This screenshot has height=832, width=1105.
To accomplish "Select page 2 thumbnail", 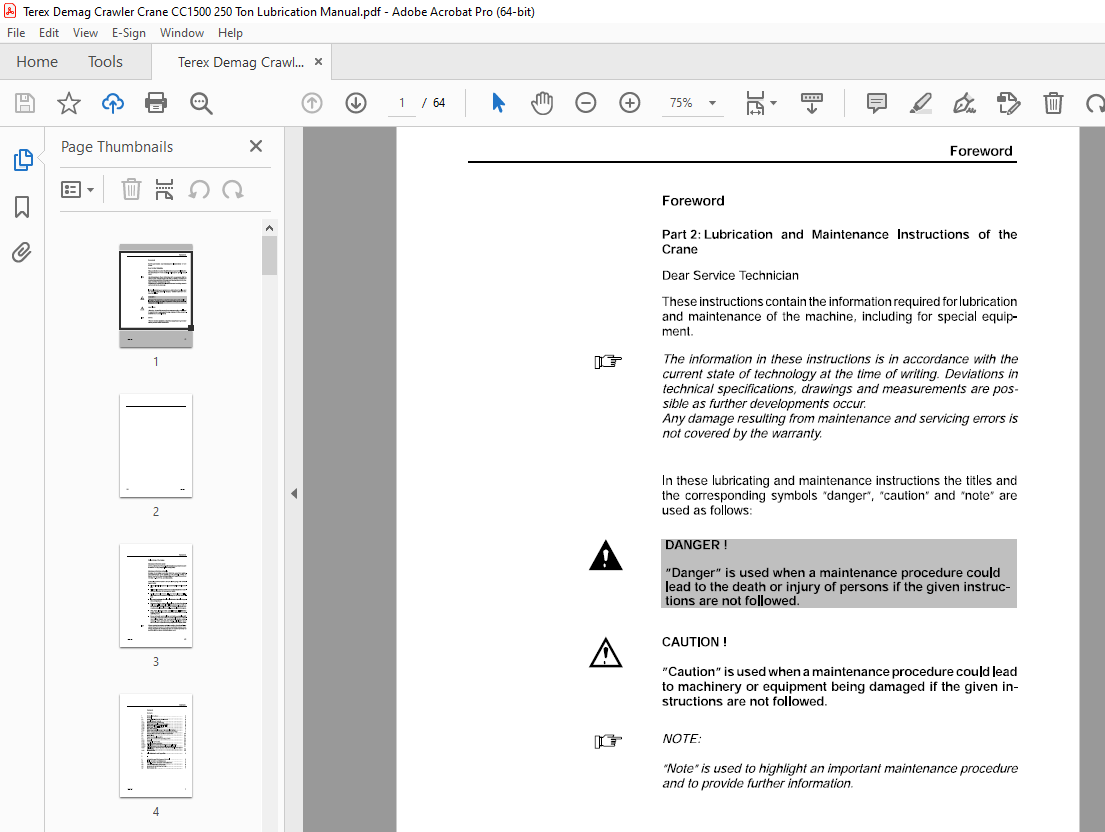I will pos(156,445).
